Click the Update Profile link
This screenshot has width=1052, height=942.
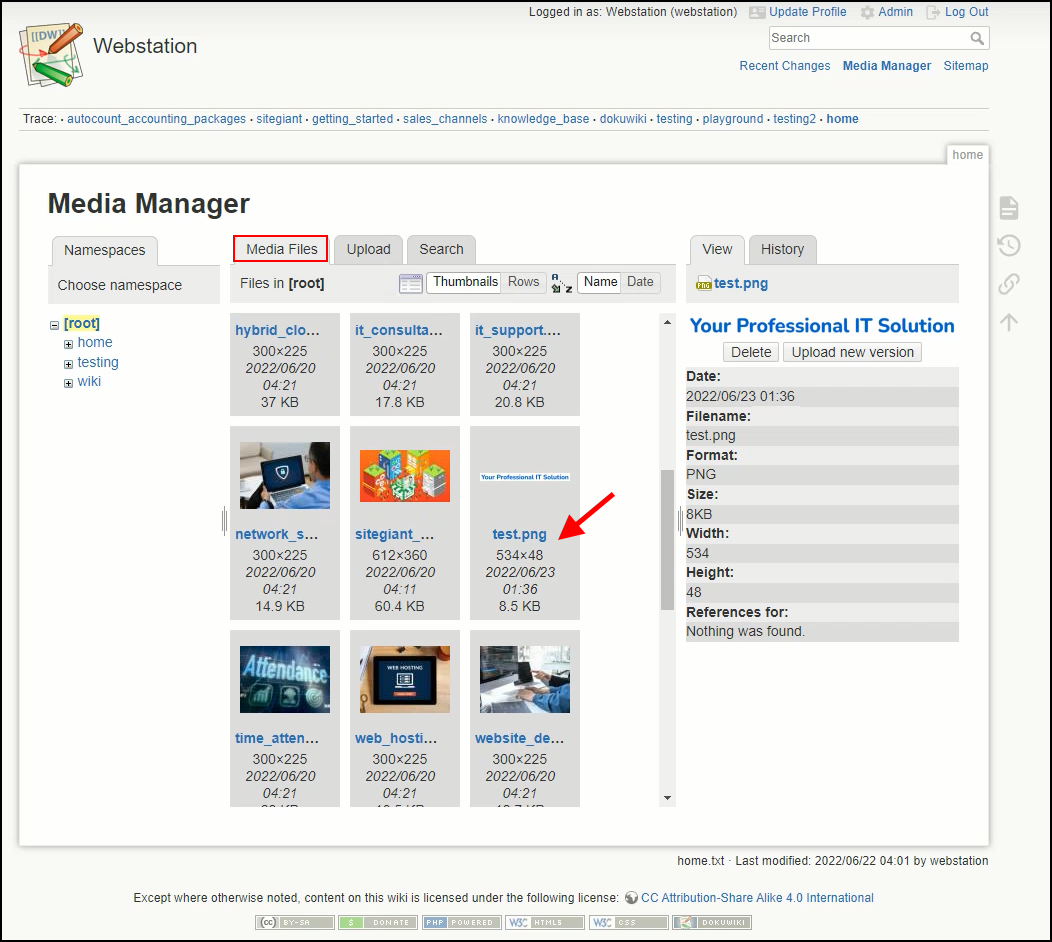click(x=808, y=12)
